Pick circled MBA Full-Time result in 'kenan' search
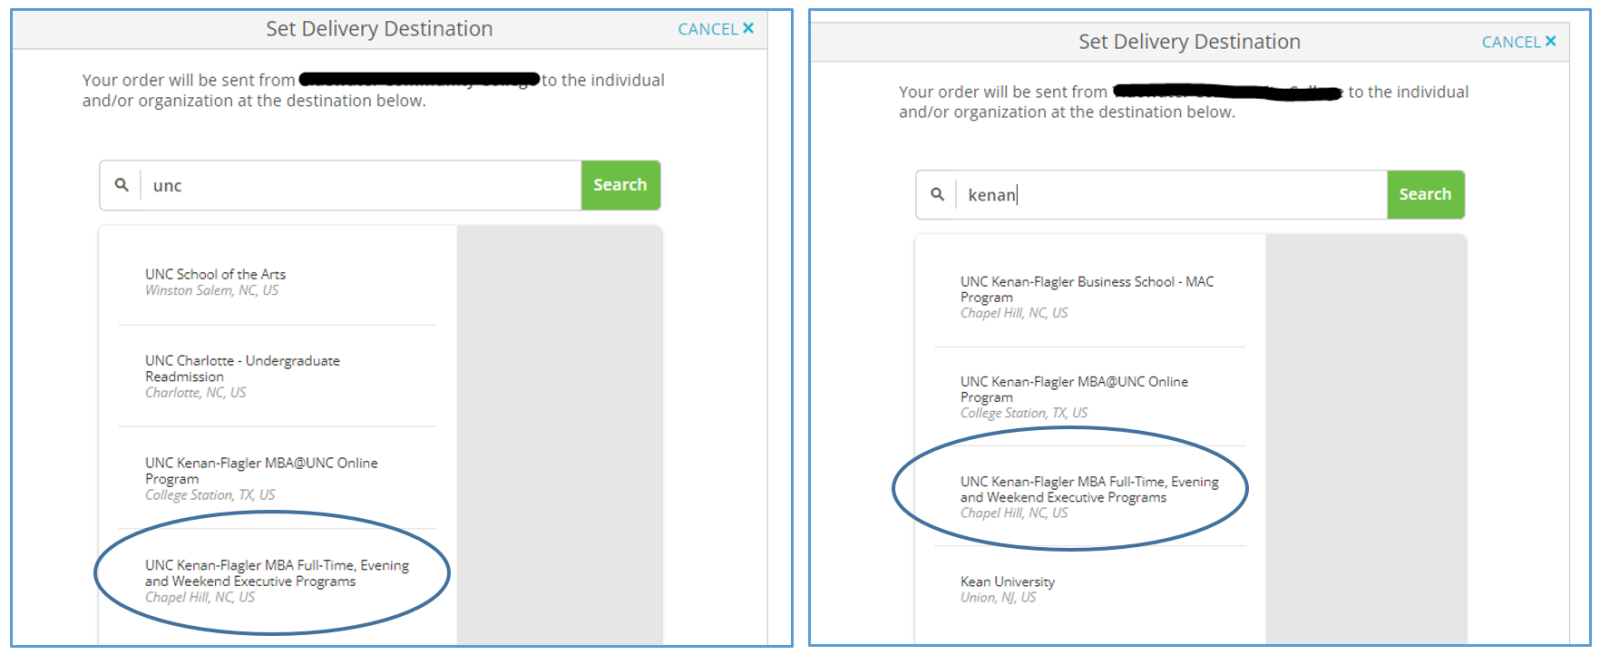Screen dimensions: 1600x655 click(1089, 489)
